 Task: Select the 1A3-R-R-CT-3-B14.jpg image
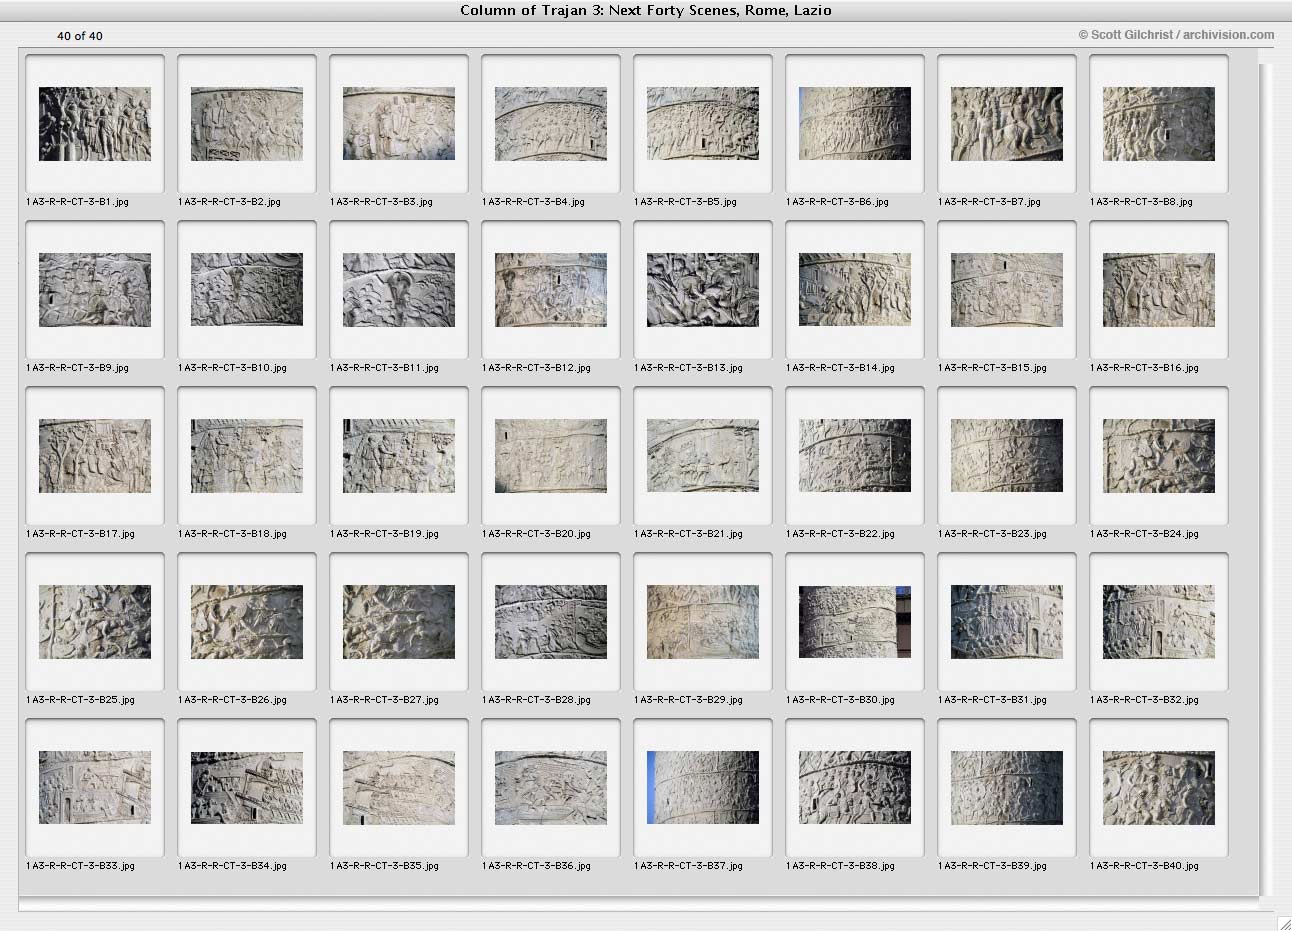click(855, 290)
